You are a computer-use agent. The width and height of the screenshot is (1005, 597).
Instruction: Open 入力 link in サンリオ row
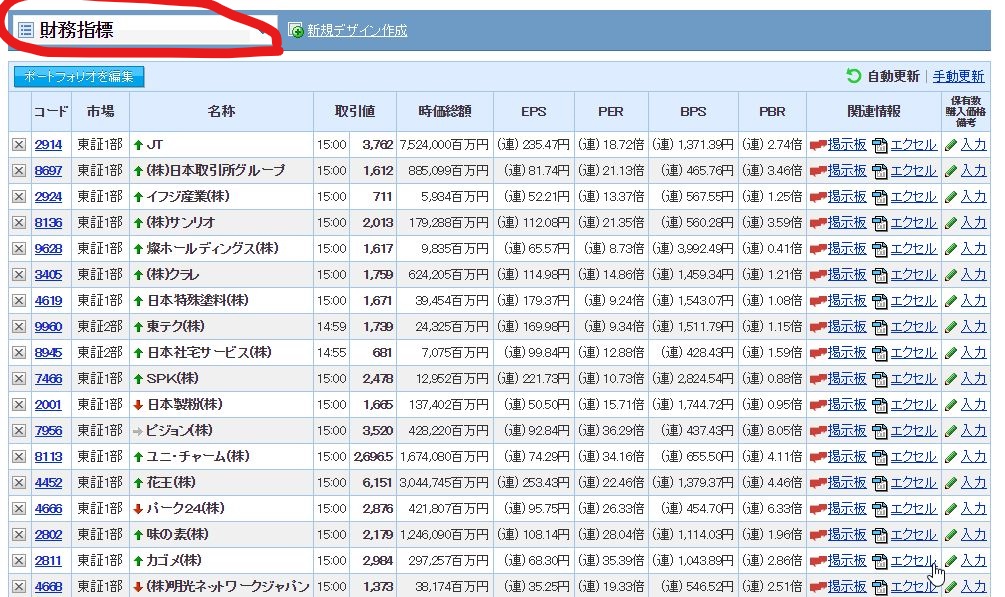(x=973, y=223)
